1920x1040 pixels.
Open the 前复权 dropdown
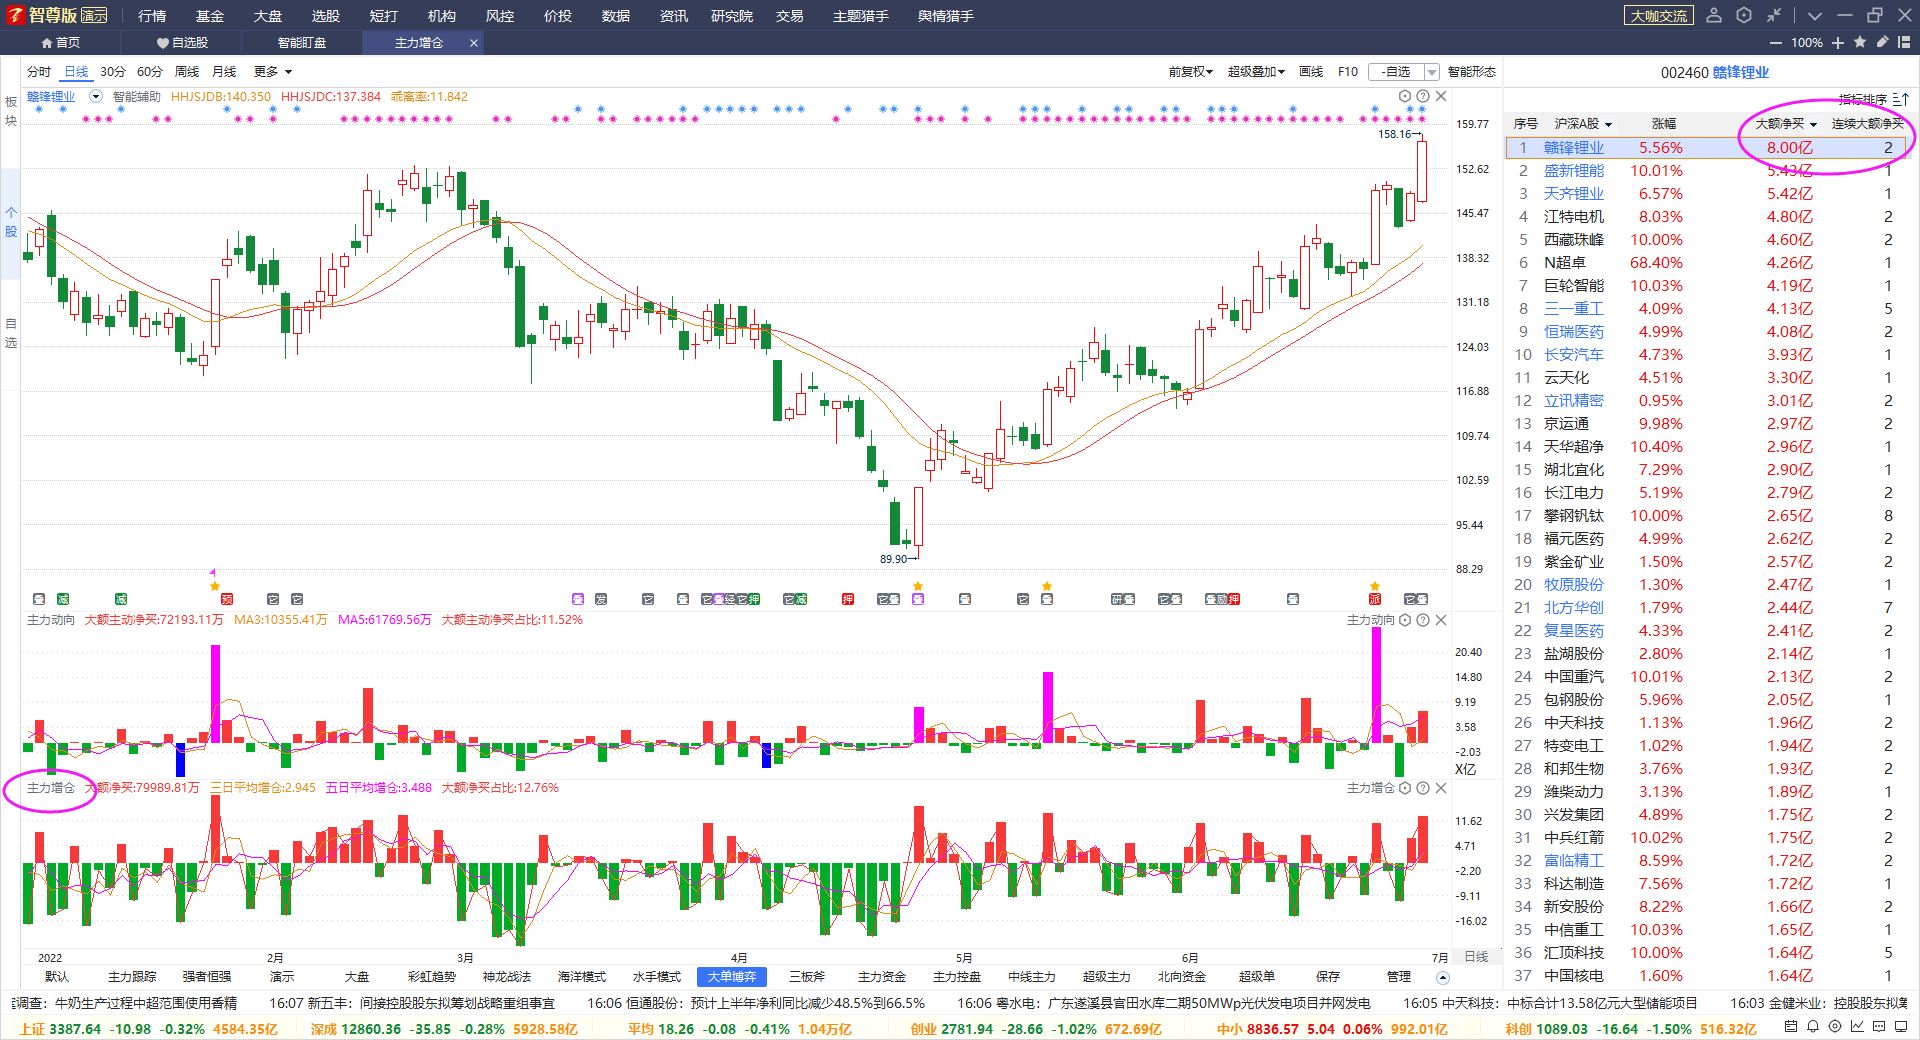click(1190, 72)
